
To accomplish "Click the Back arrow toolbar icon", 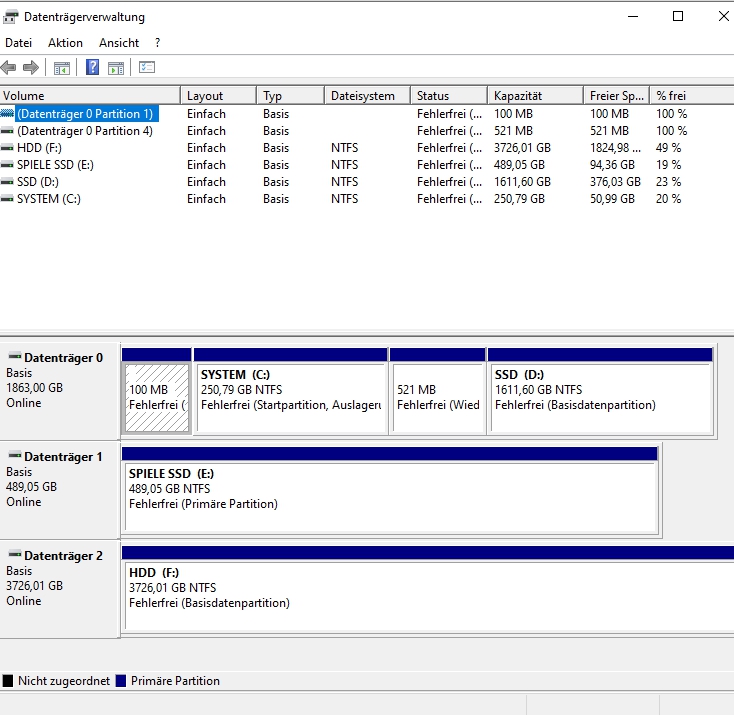I will click(8, 68).
